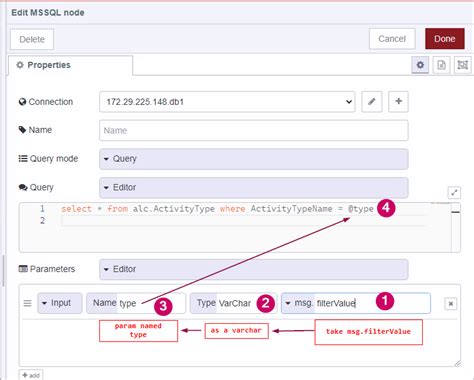Open node properties gear icon tab
Image resolution: width=474 pixels, height=380 pixels.
click(420, 65)
